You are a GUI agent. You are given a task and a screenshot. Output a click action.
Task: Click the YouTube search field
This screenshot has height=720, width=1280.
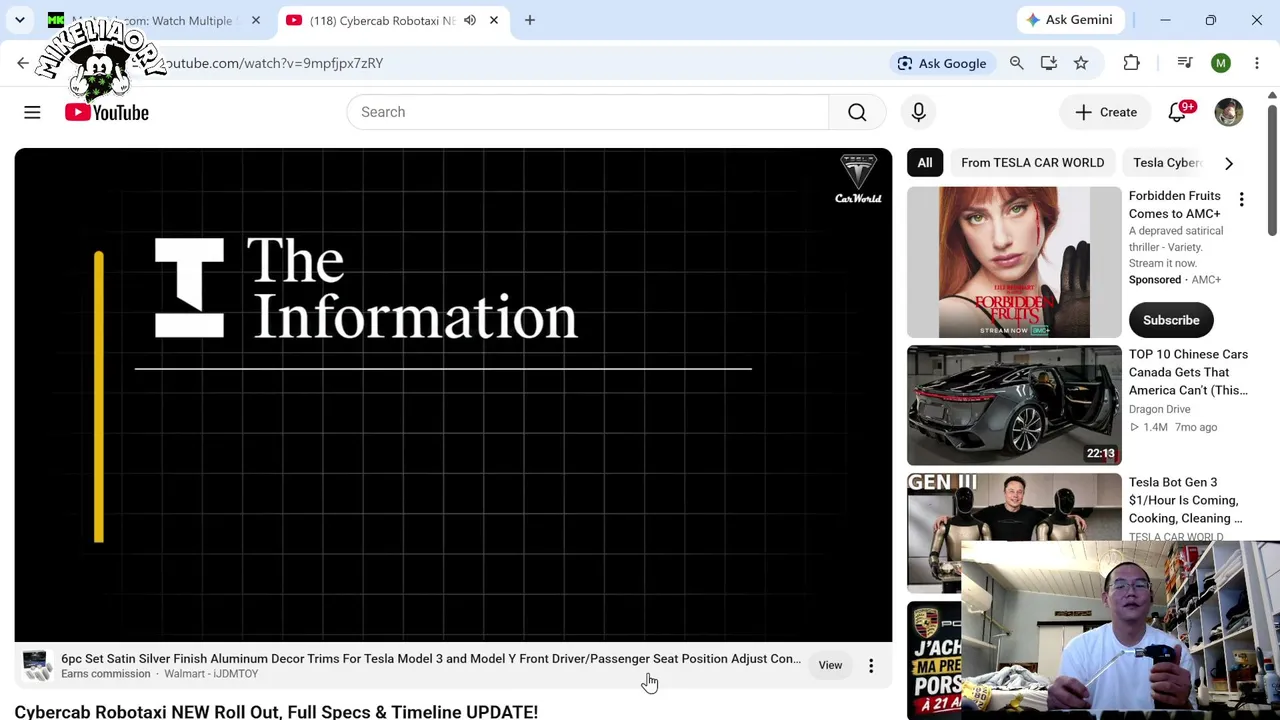click(588, 112)
